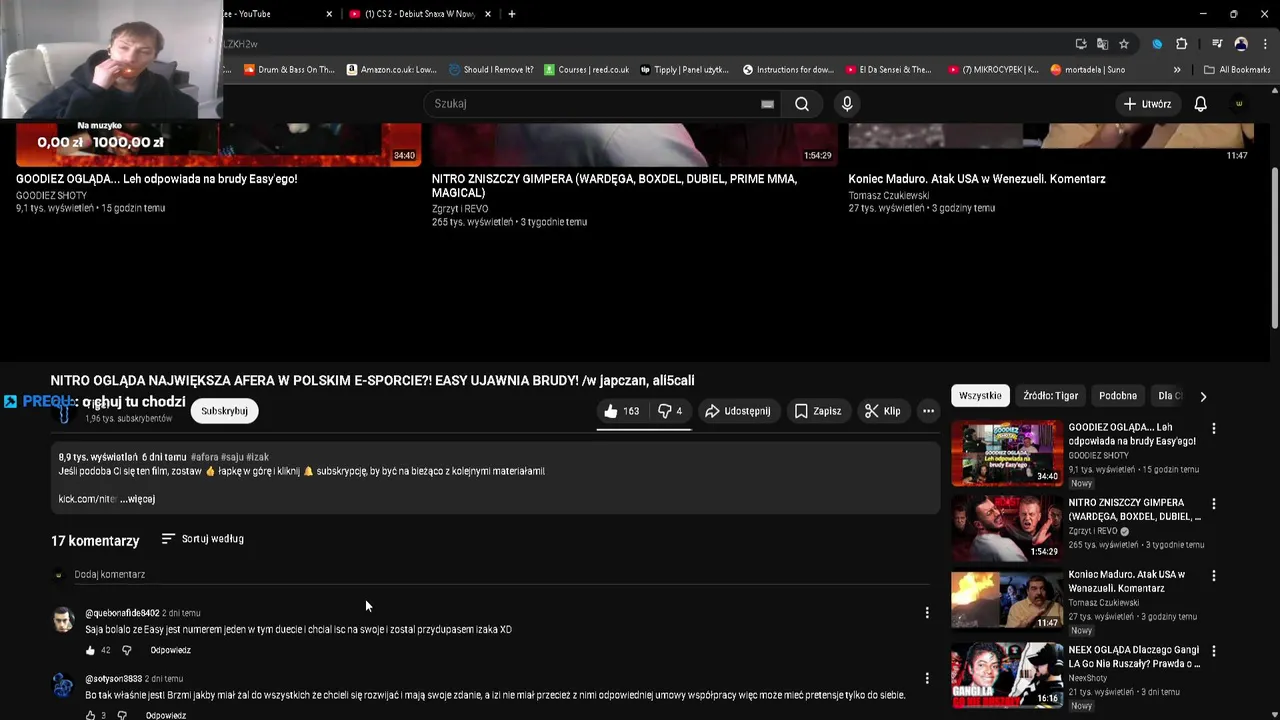Open options for sidebar GOODIEZ OGLĄDA video

(x=1214, y=428)
